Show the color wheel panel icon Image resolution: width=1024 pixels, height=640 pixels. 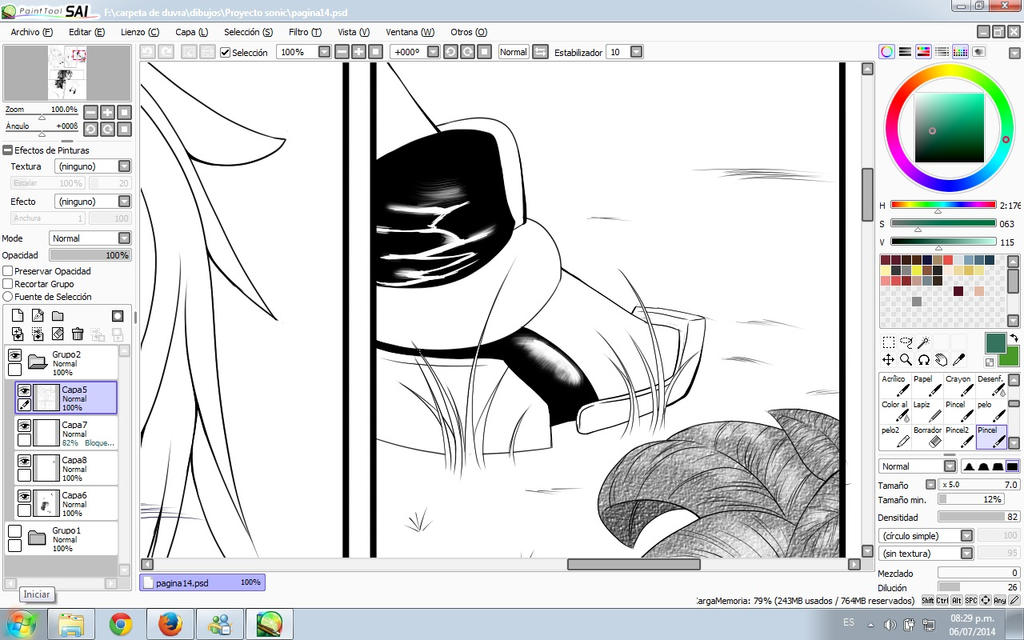point(886,52)
